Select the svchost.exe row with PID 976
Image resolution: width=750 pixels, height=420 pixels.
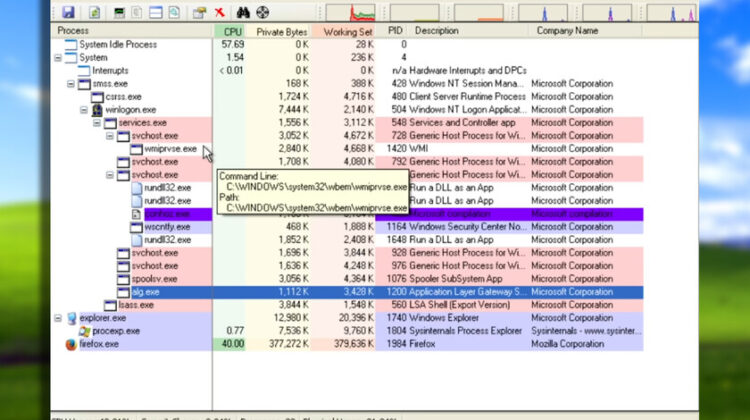[x=347, y=266]
